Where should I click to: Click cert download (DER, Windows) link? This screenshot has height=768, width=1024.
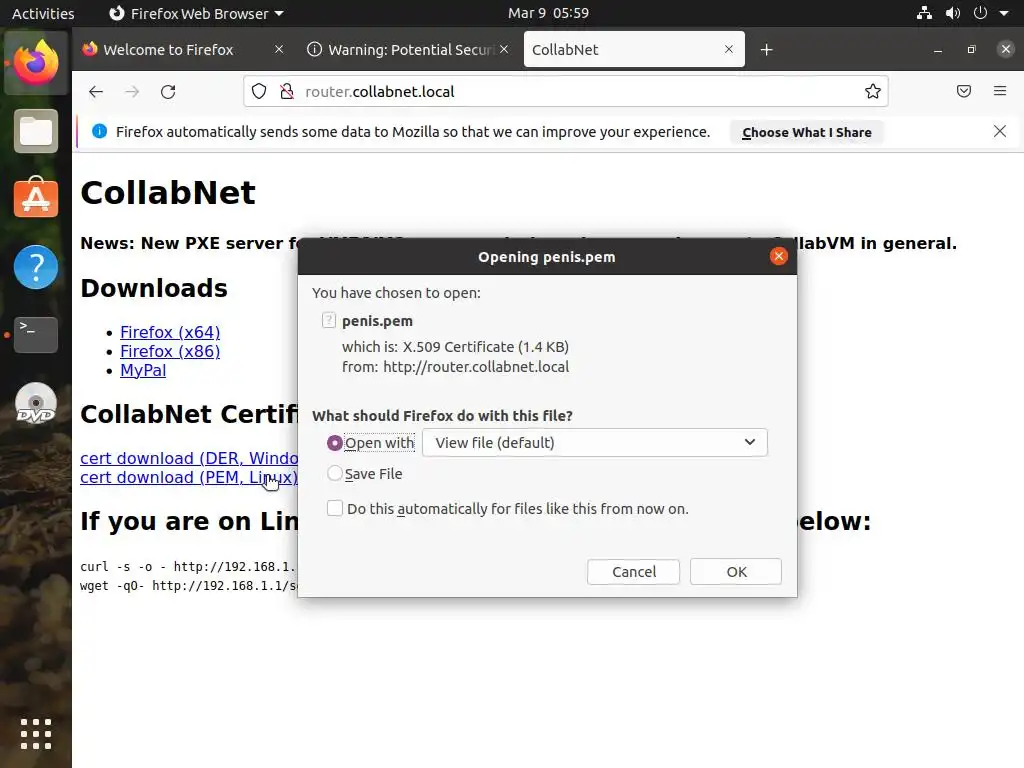point(189,458)
